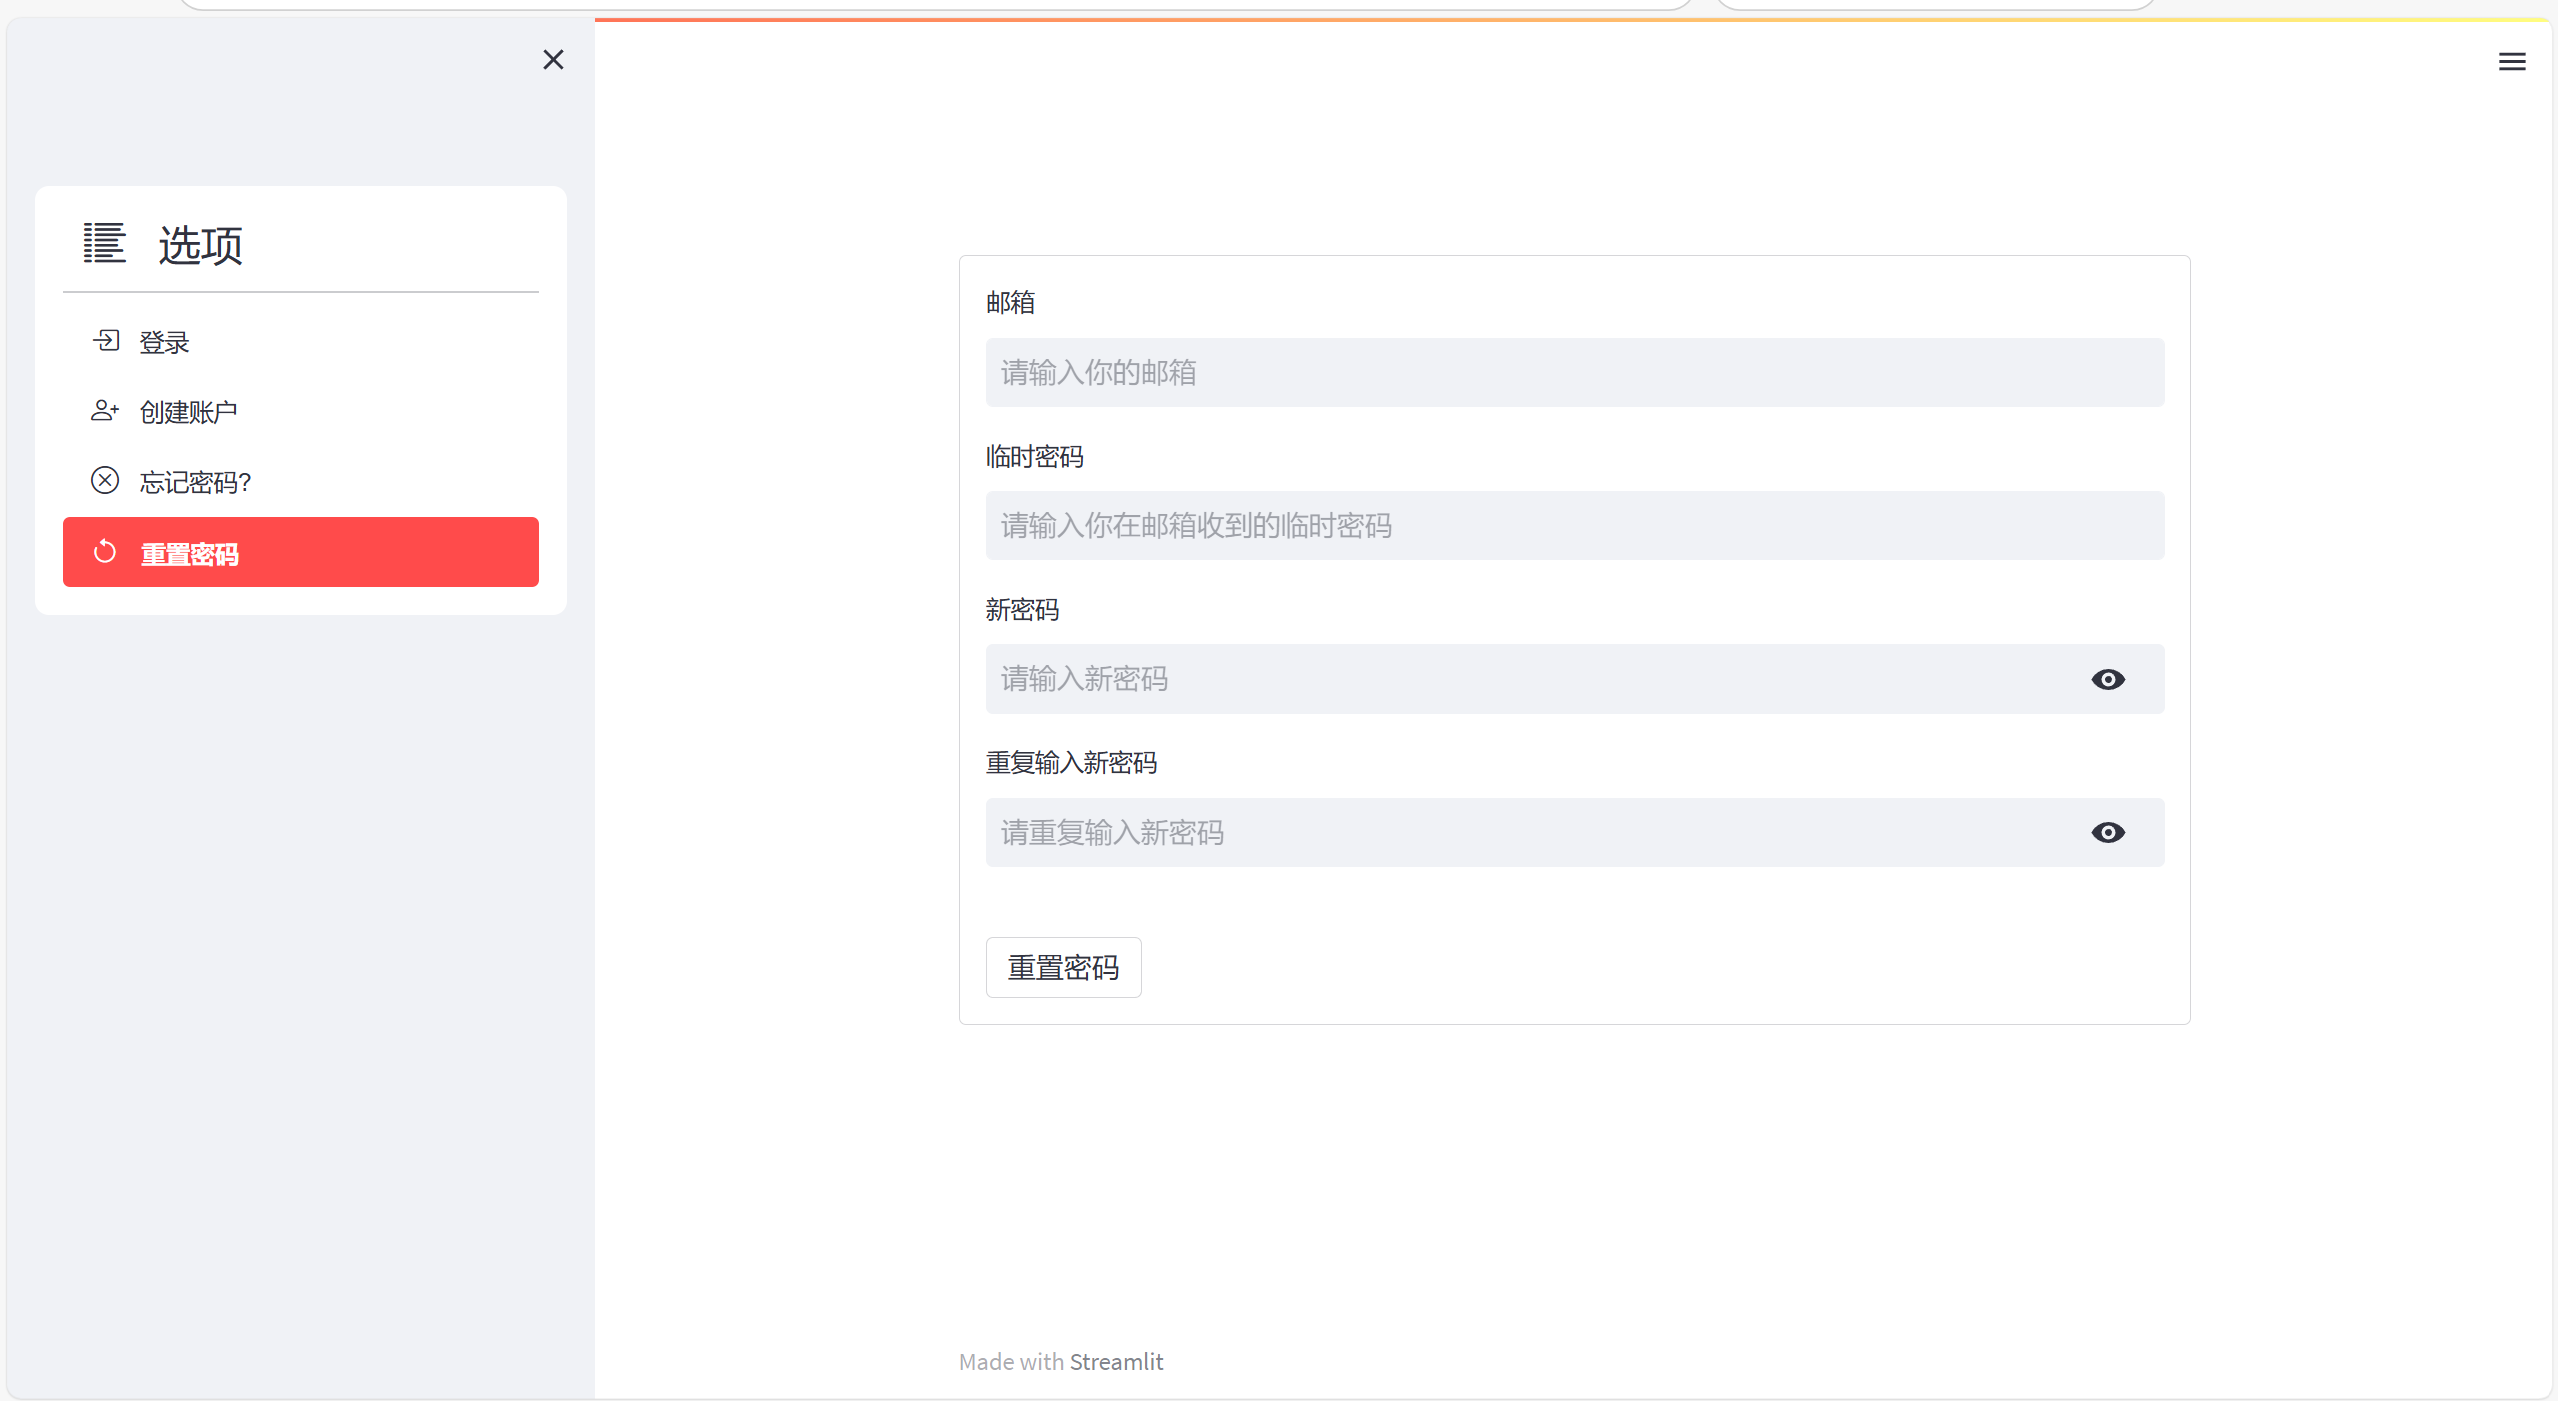Click the circular-arrow icon beside 重置密码
The width and height of the screenshot is (2558, 1401).
tap(105, 552)
